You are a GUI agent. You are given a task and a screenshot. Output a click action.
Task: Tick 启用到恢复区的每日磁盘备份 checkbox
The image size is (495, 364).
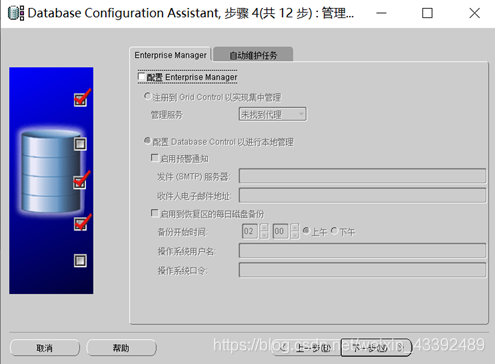(x=154, y=213)
